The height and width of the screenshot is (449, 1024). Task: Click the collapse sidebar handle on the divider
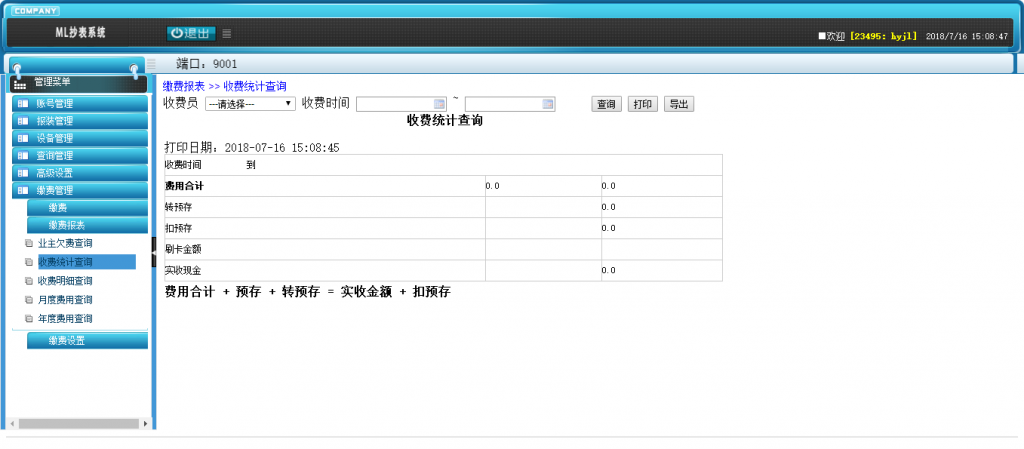click(x=153, y=245)
